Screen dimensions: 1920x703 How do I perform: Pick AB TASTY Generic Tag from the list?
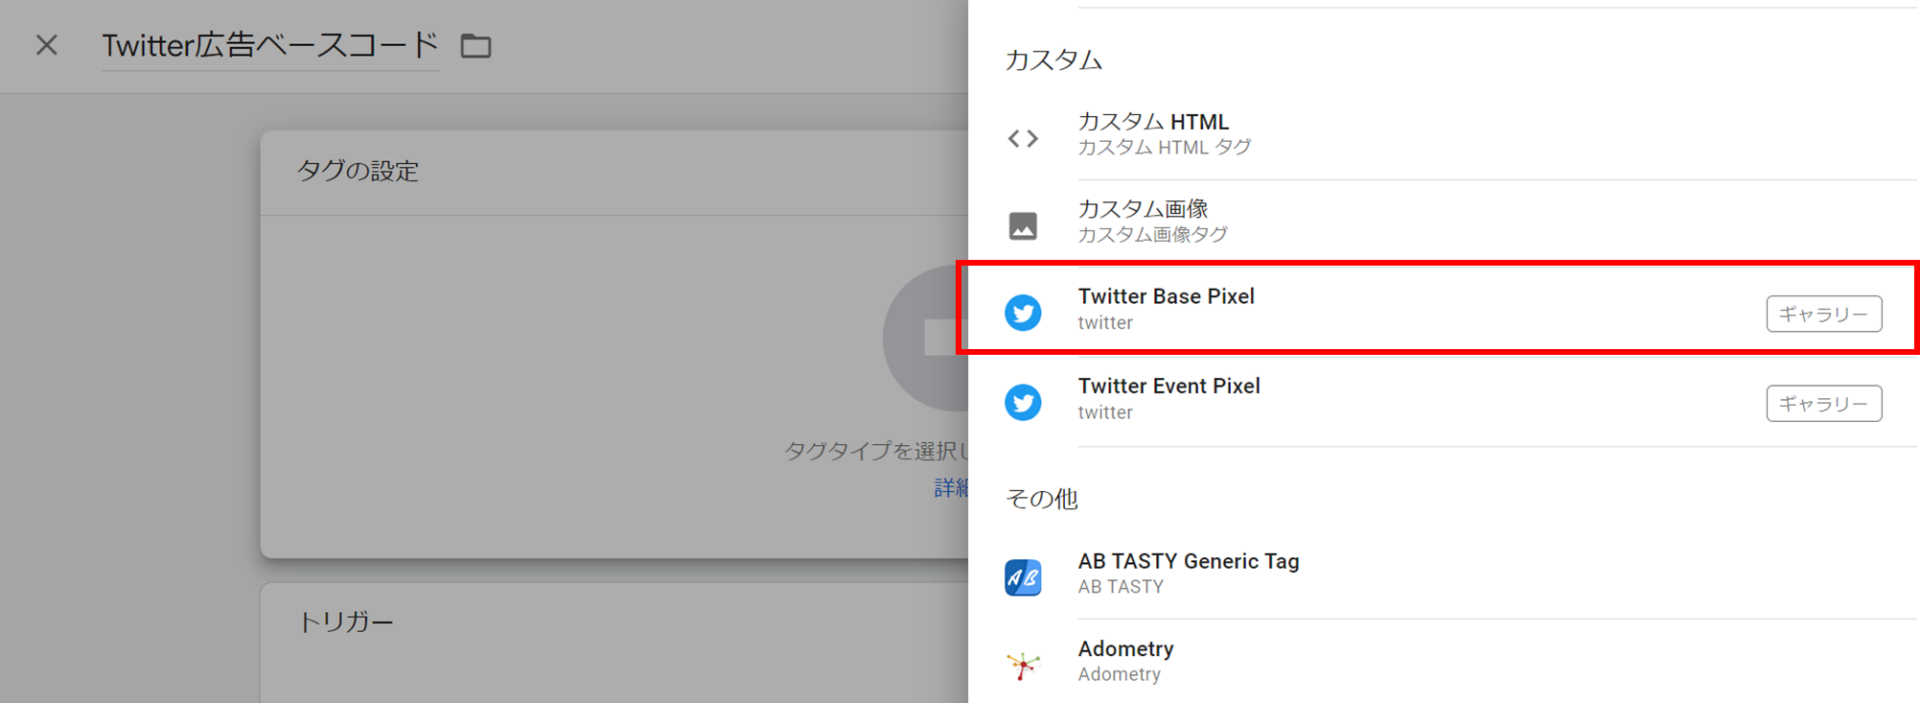pos(1442,575)
